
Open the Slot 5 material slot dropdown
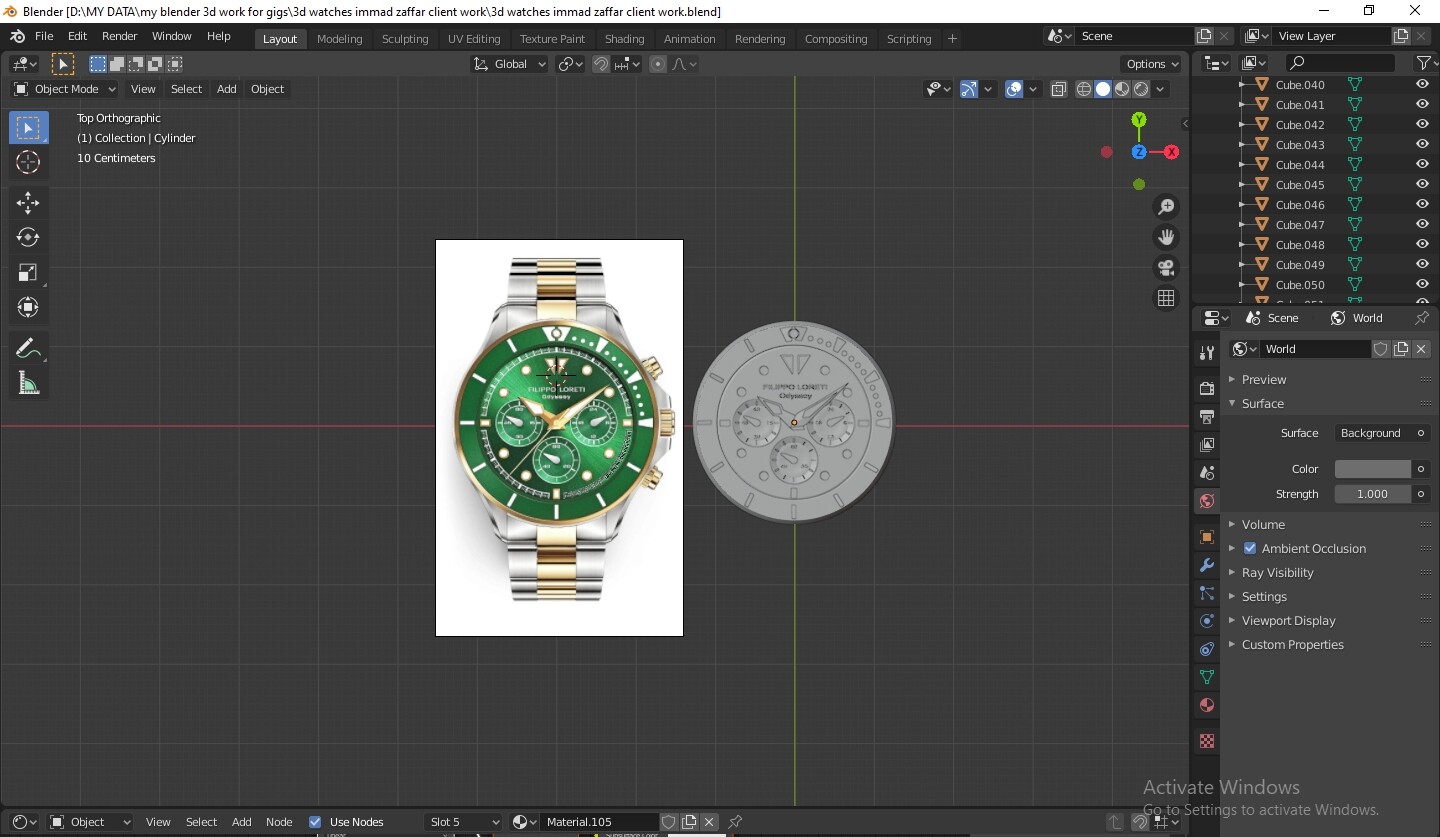(x=464, y=822)
